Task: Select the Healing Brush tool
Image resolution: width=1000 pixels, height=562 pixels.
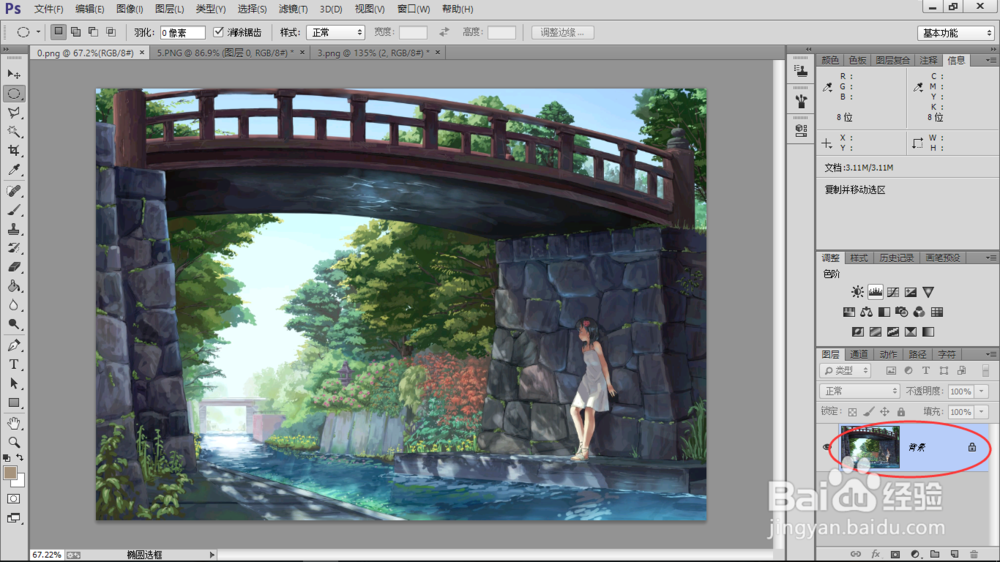Action: pyautogui.click(x=14, y=191)
